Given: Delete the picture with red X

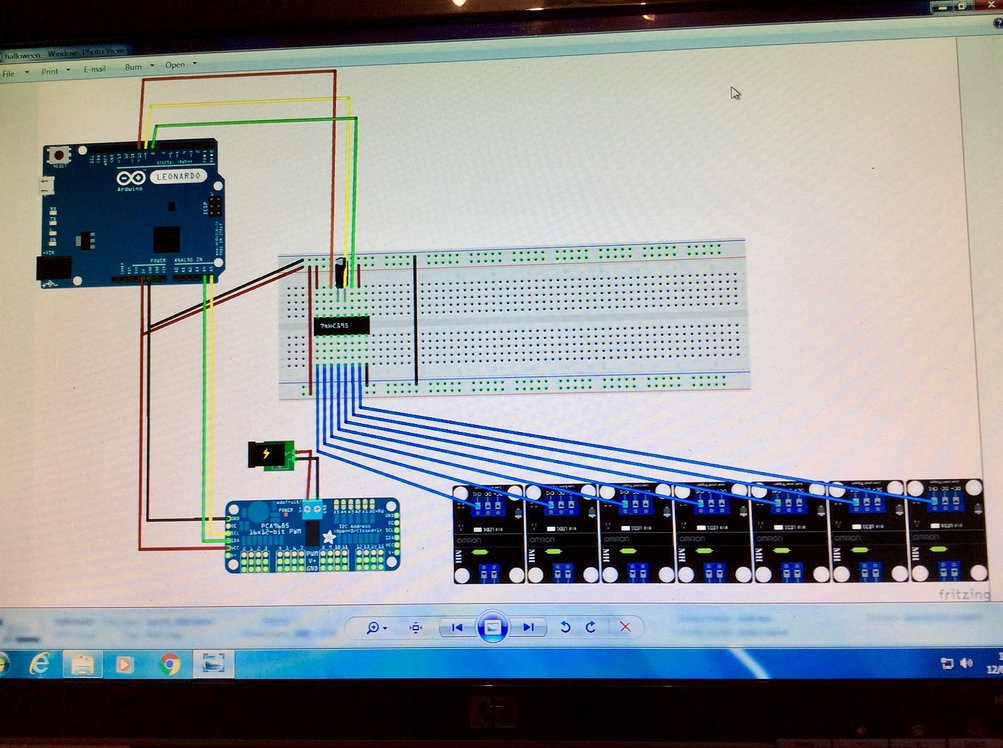Looking at the screenshot, I should point(626,627).
